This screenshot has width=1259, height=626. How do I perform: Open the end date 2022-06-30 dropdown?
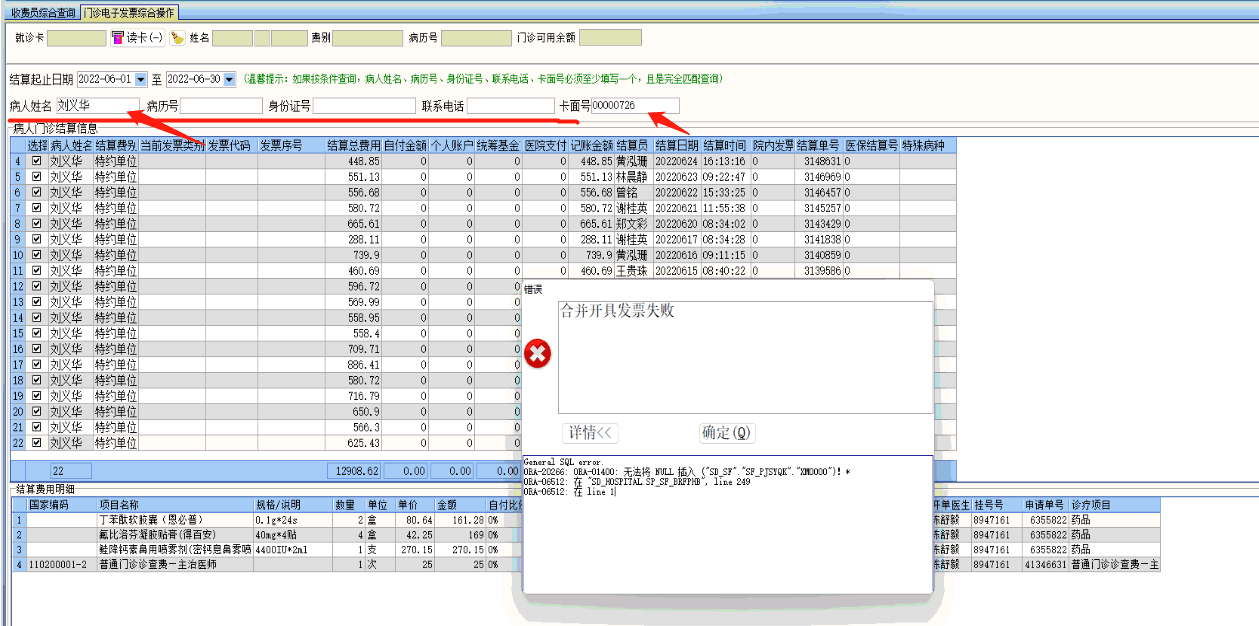pyautogui.click(x=230, y=79)
